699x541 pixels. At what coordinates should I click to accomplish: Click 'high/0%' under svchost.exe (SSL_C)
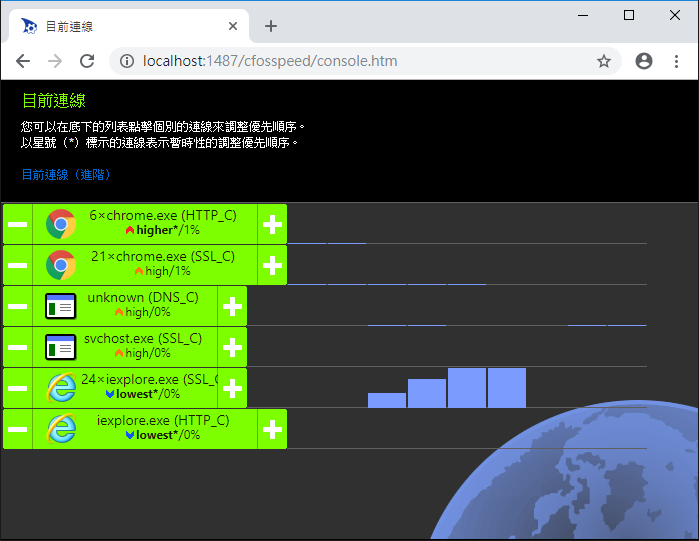[x=143, y=353]
